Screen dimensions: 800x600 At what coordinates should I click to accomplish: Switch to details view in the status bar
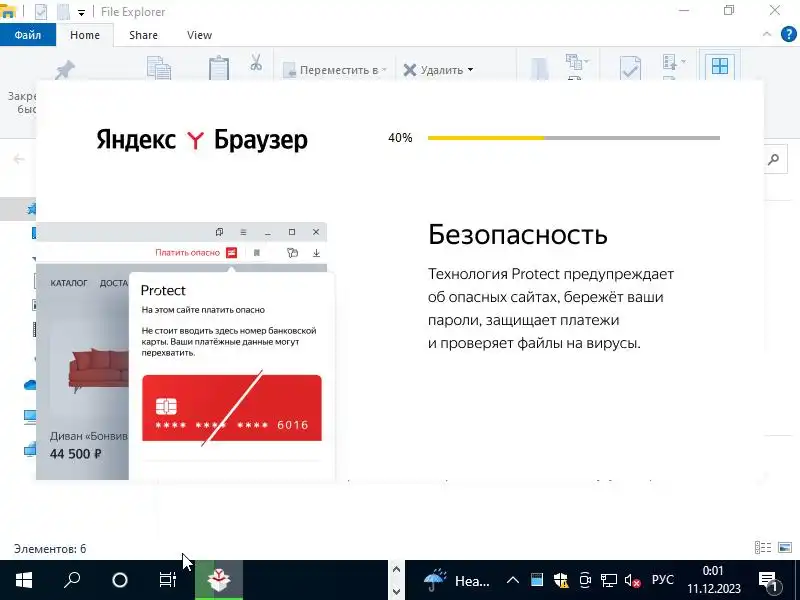pos(763,548)
